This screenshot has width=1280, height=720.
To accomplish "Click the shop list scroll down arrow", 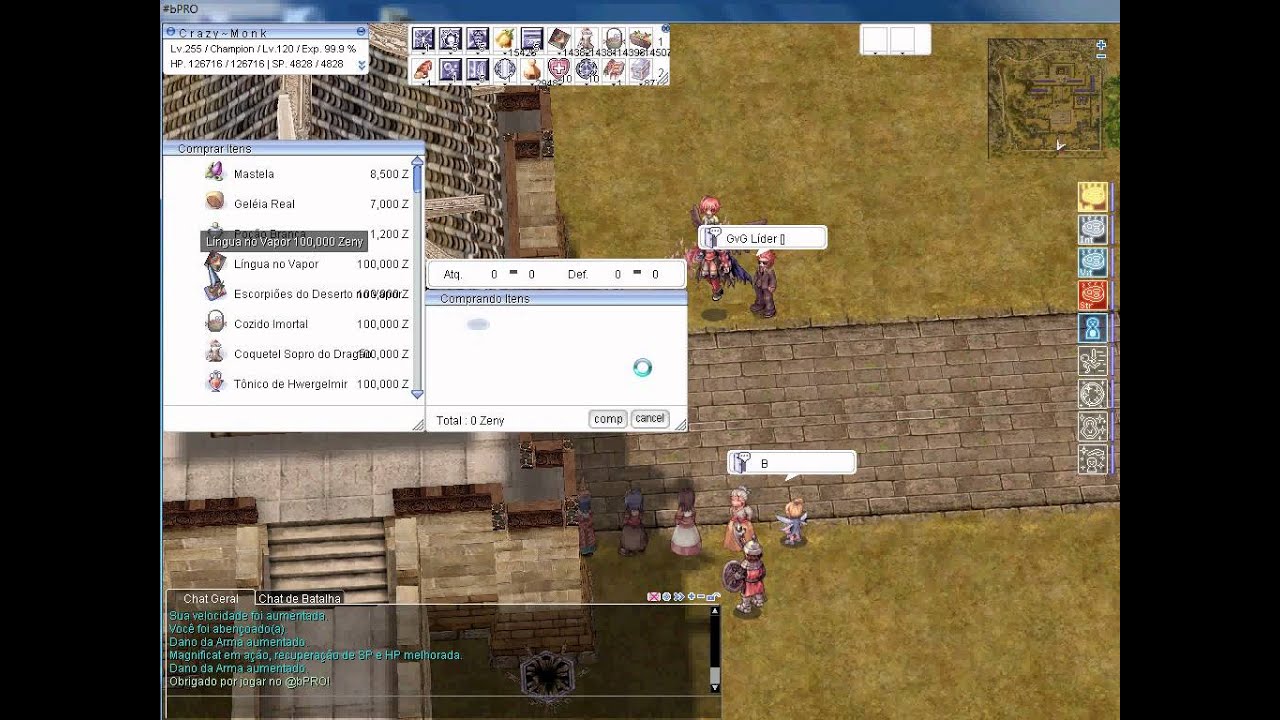I will [417, 394].
